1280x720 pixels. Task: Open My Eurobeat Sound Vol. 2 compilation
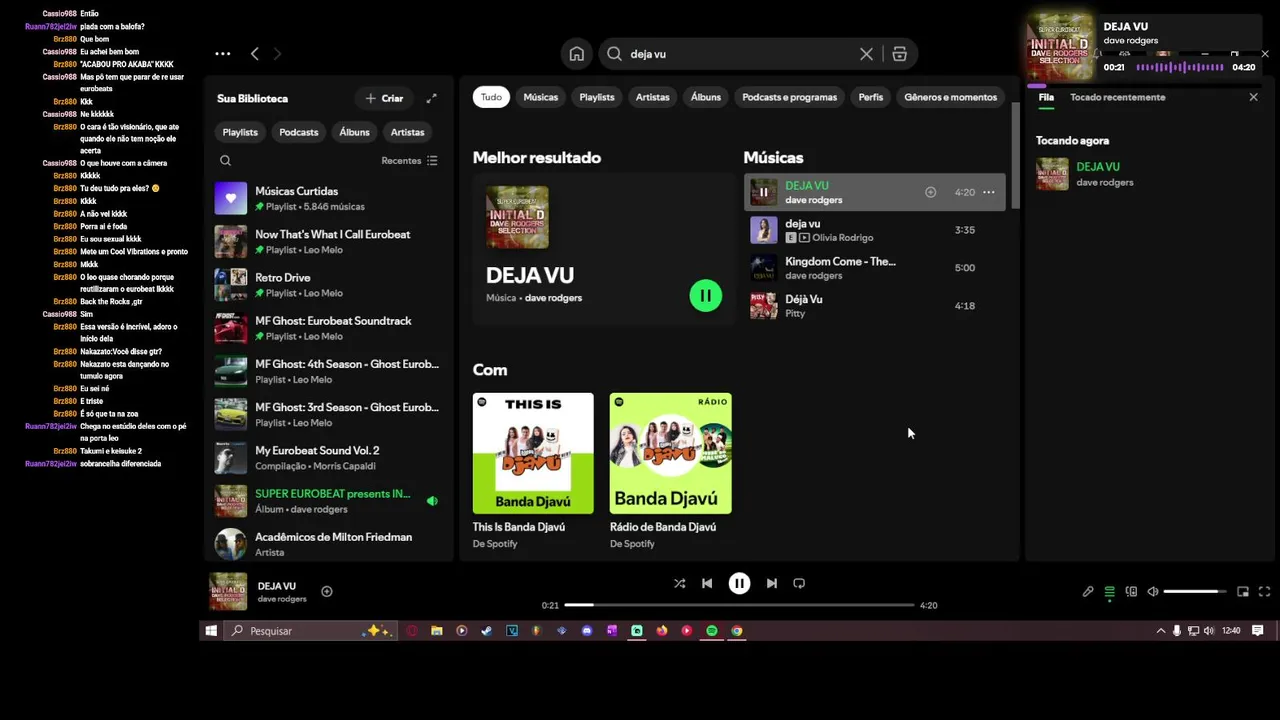click(327, 458)
